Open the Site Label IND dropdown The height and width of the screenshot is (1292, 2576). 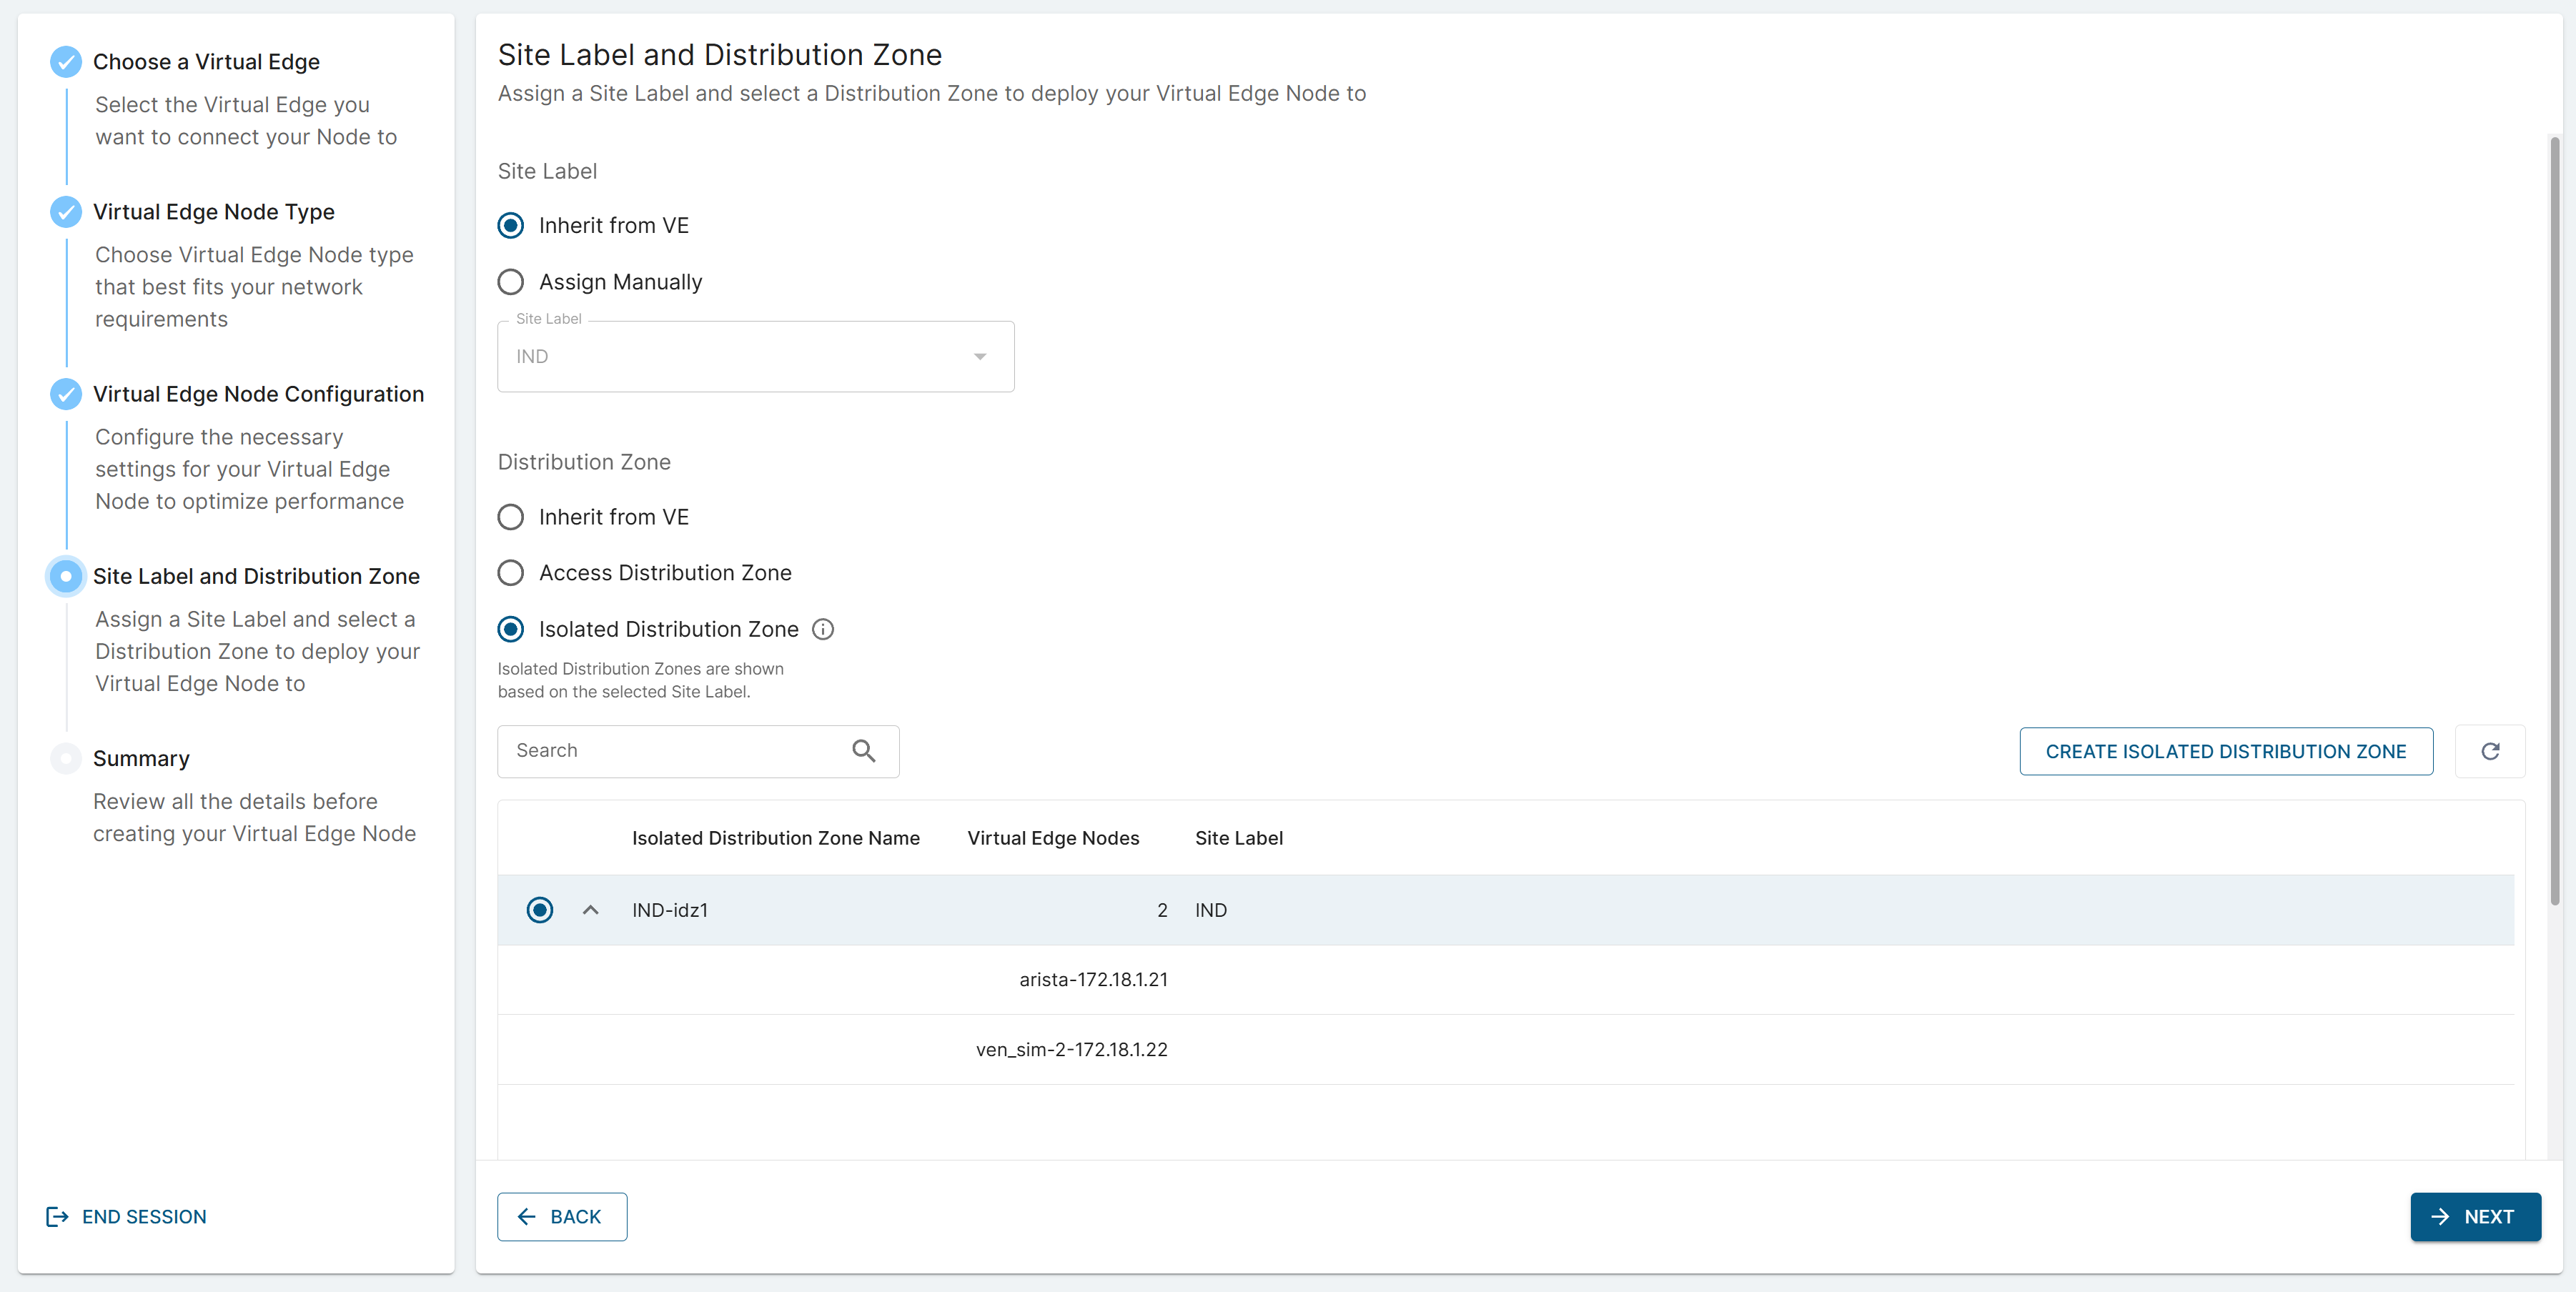coord(755,357)
